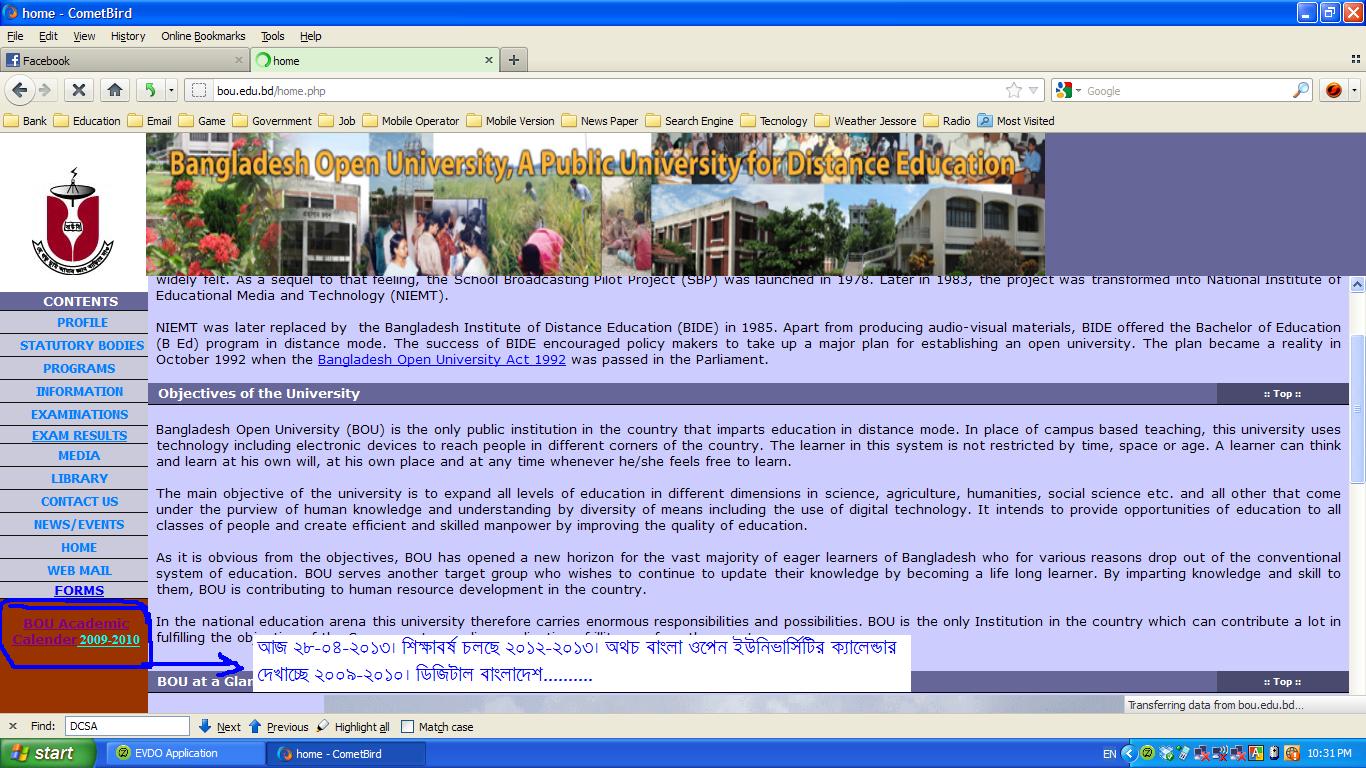Open the address bar history dropdown arrow
The width and height of the screenshot is (1366, 768).
tap(1034, 90)
